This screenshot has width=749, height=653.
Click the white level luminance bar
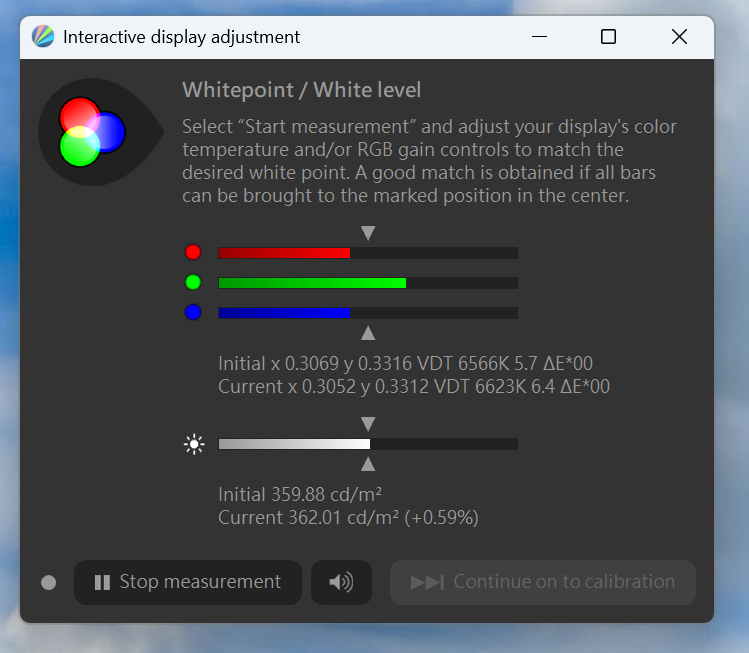(x=368, y=444)
